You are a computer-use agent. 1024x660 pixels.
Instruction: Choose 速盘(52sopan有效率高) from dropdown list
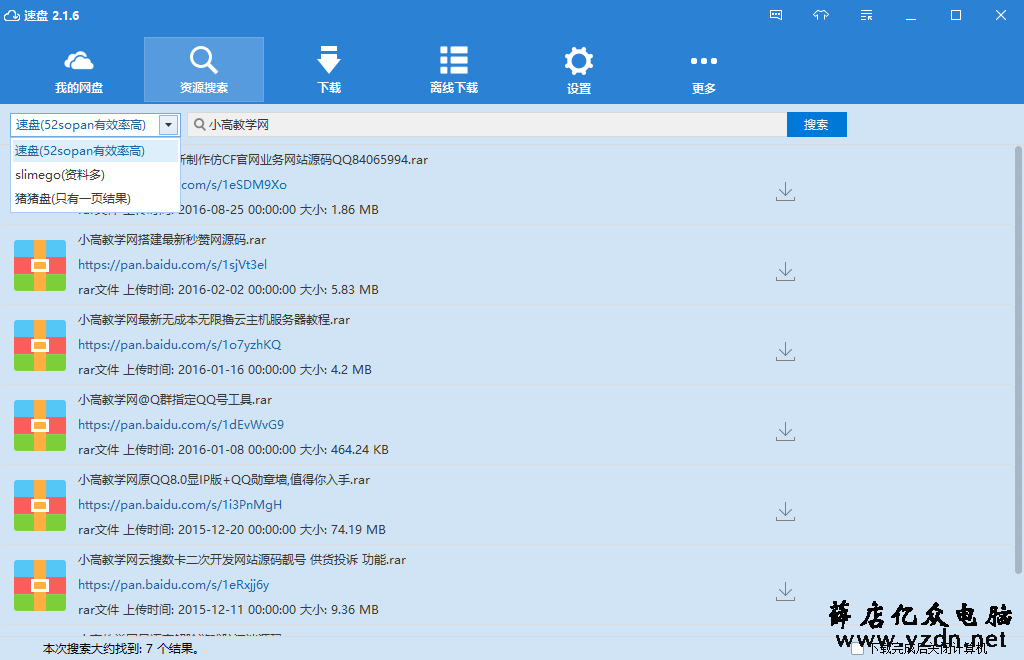pyautogui.click(x=95, y=151)
